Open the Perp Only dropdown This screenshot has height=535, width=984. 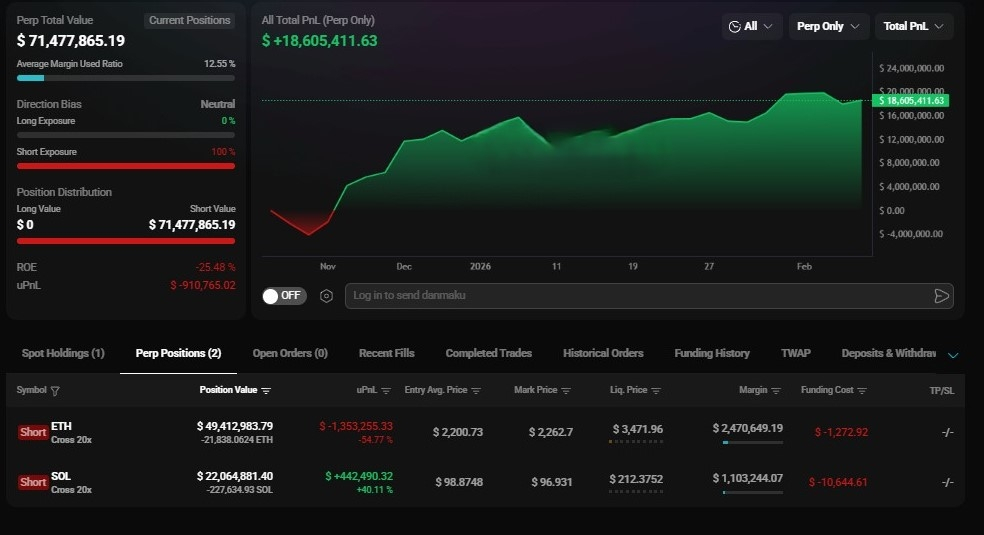point(828,26)
